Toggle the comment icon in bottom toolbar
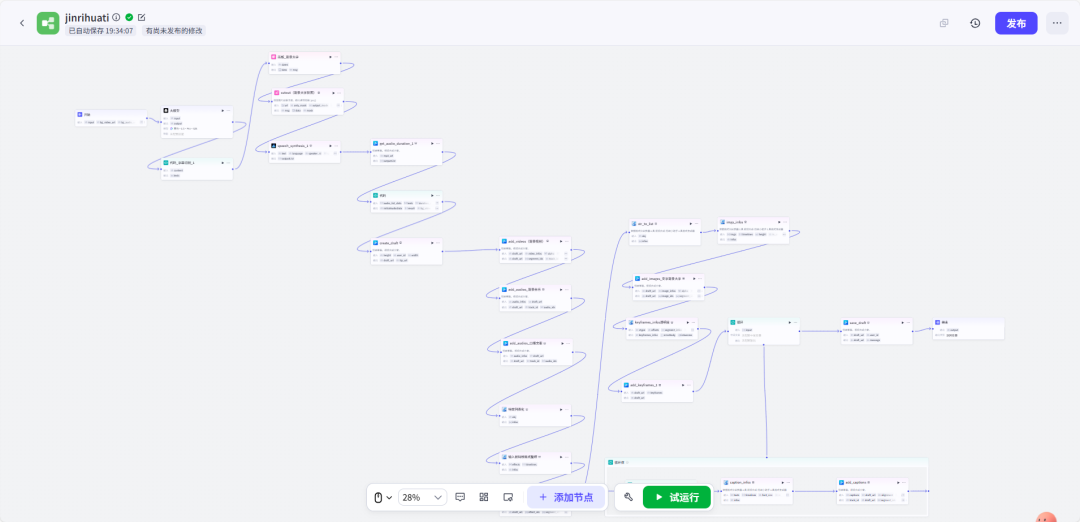Screen dimensions: 1080x522 click(x=461, y=497)
